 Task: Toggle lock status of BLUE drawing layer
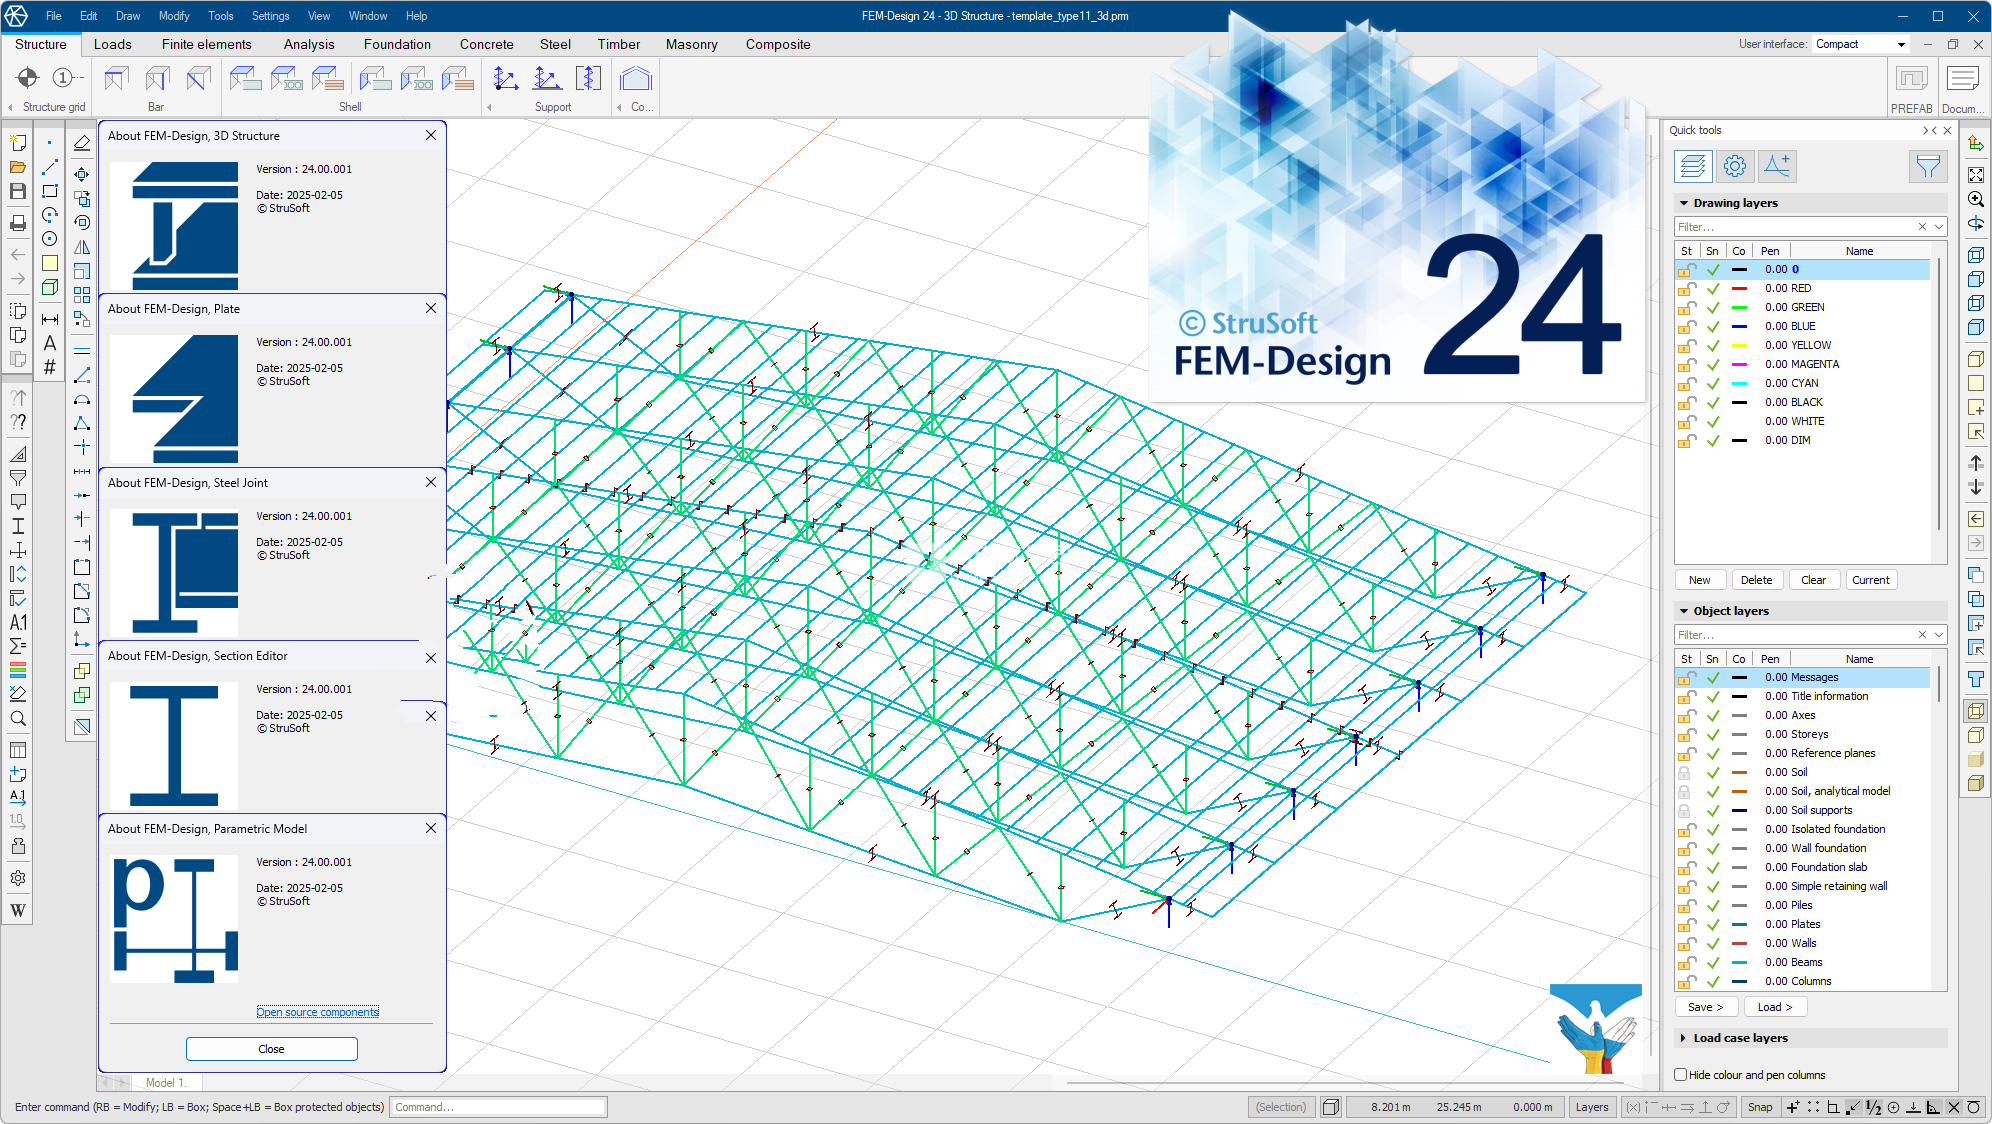click(x=1687, y=326)
